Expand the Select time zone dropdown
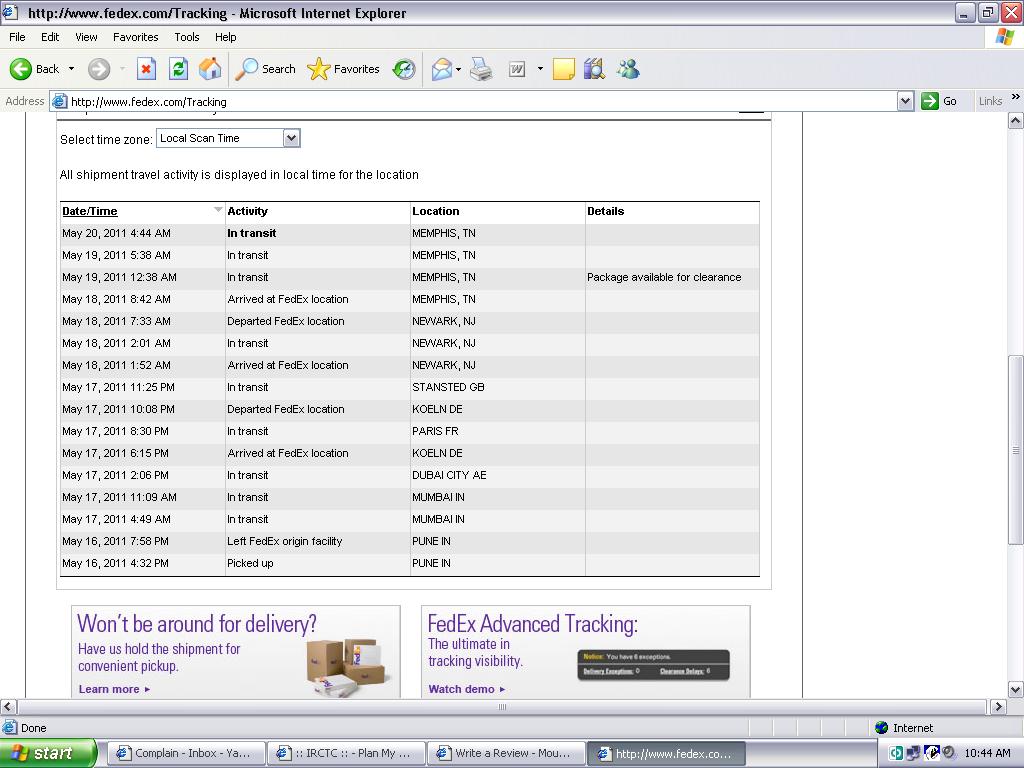The height and width of the screenshot is (768, 1024). point(291,139)
